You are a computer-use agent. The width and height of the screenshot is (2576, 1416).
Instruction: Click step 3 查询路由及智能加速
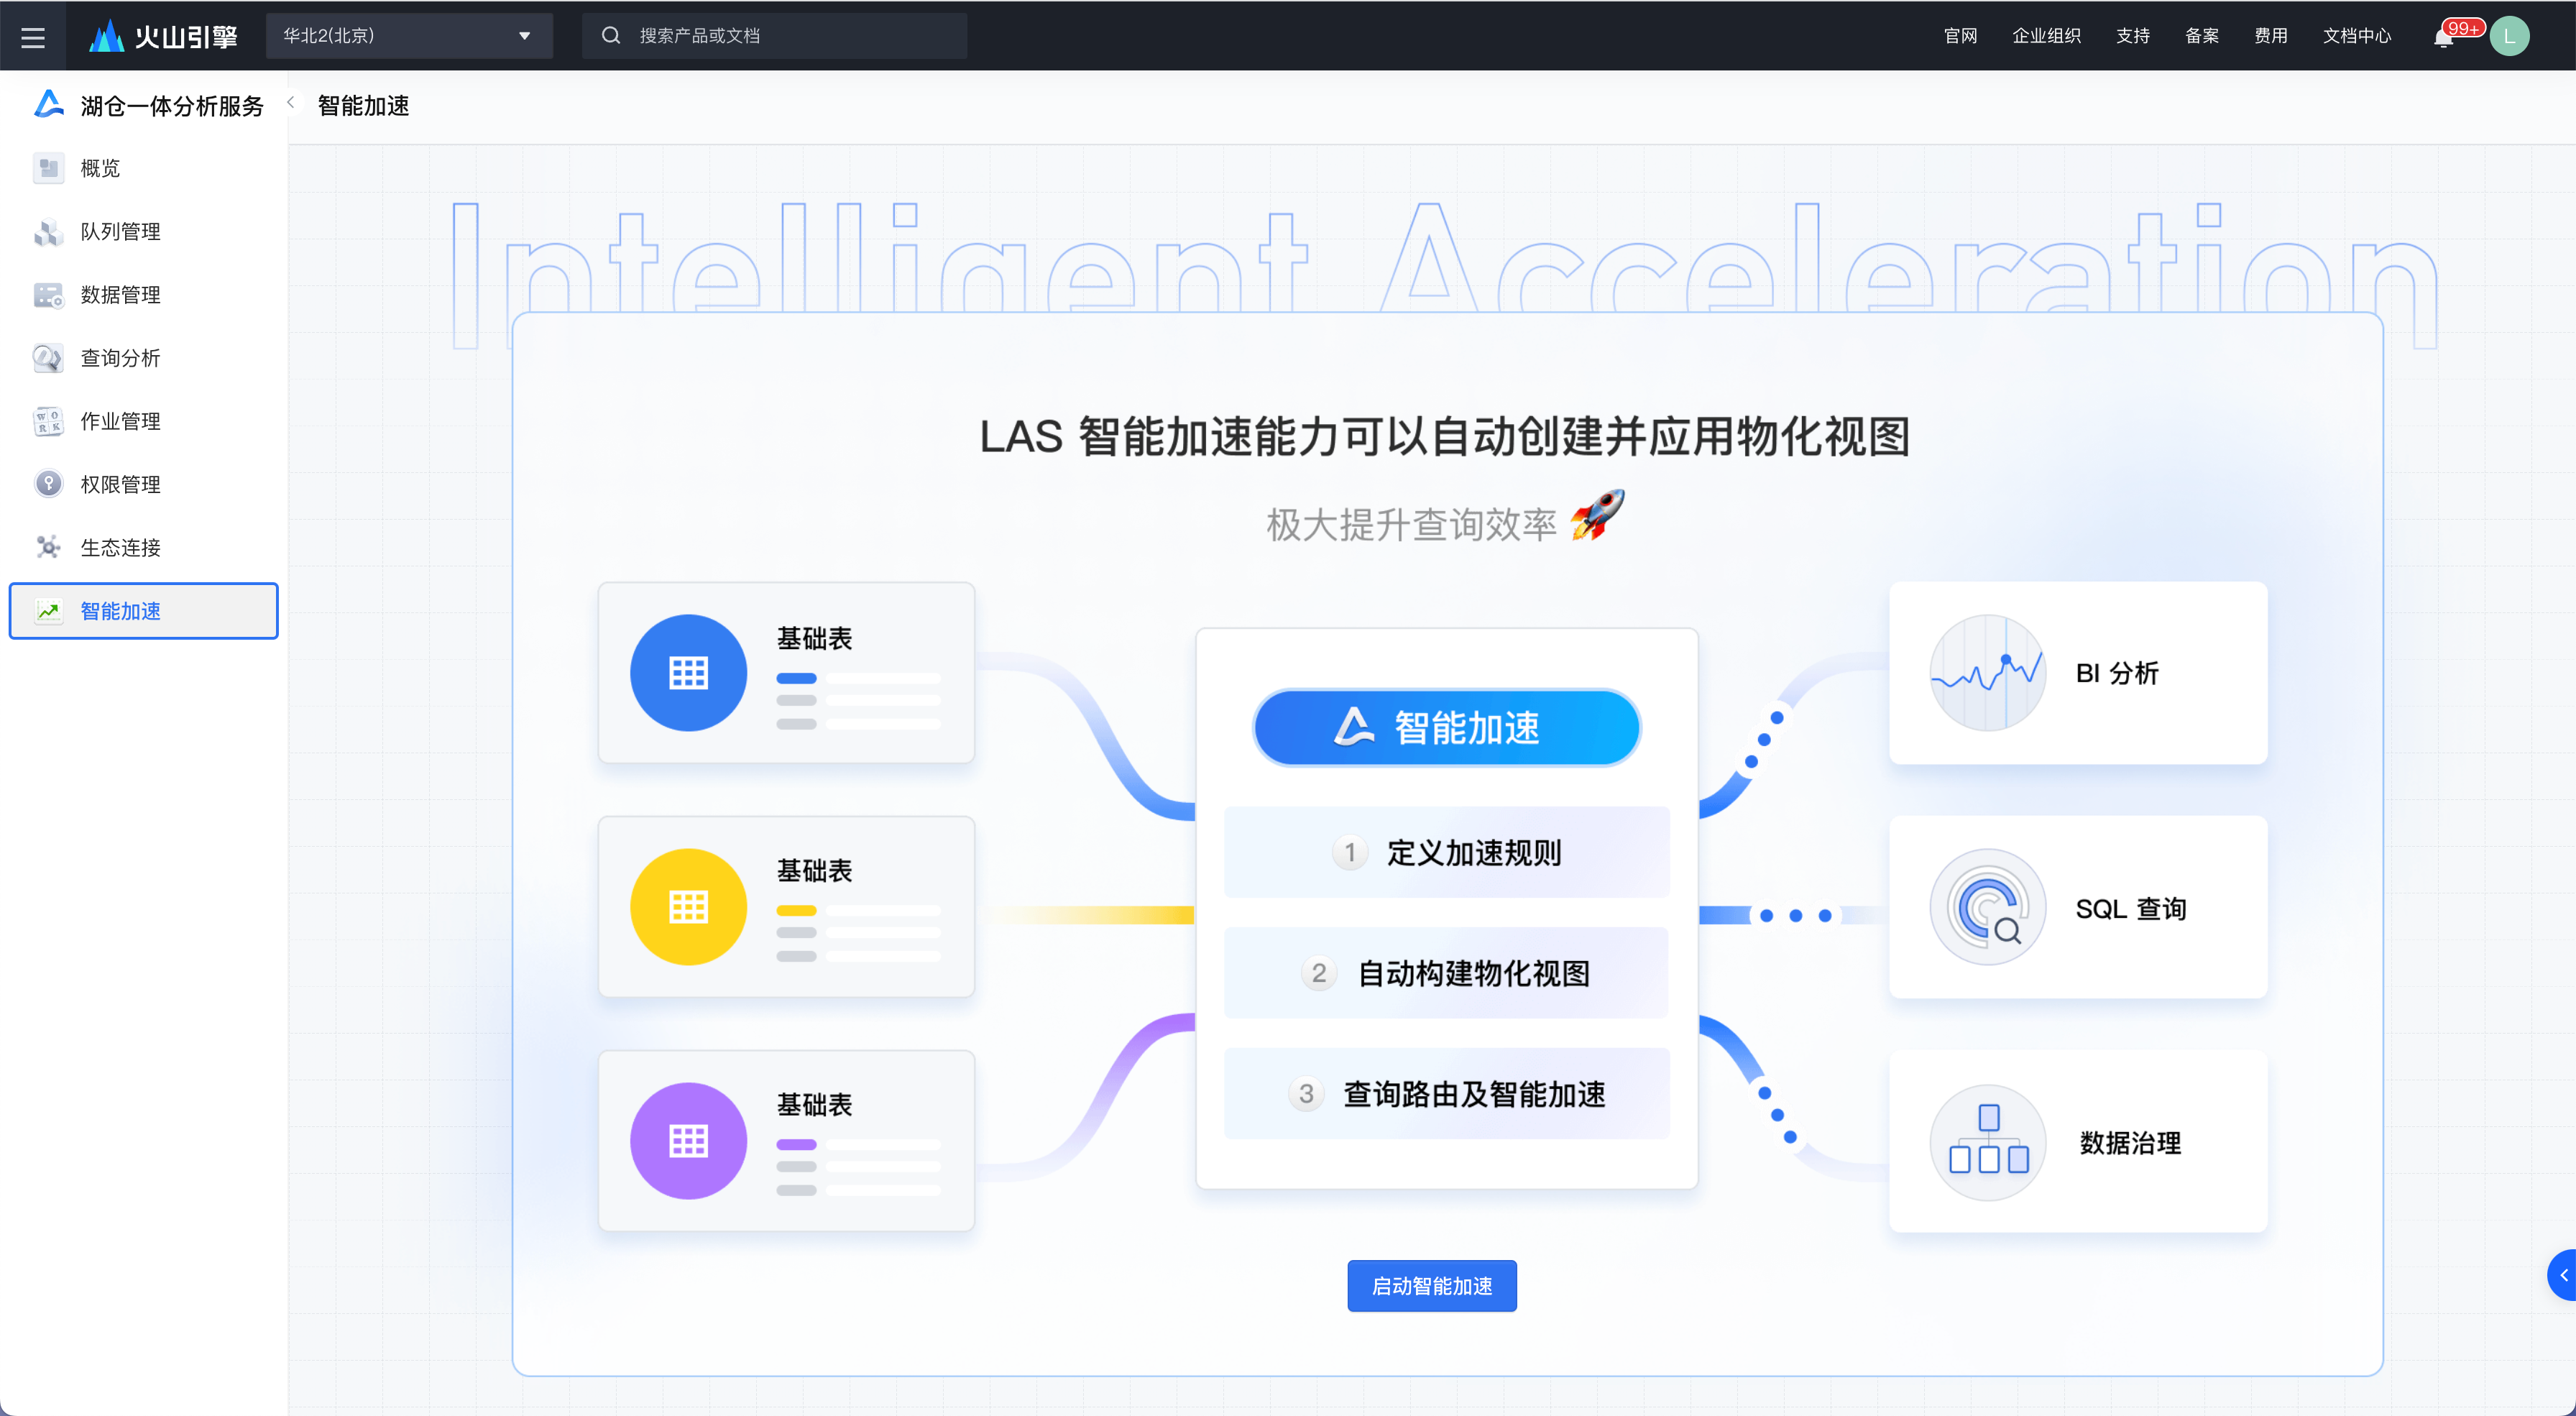pyautogui.click(x=1446, y=1094)
